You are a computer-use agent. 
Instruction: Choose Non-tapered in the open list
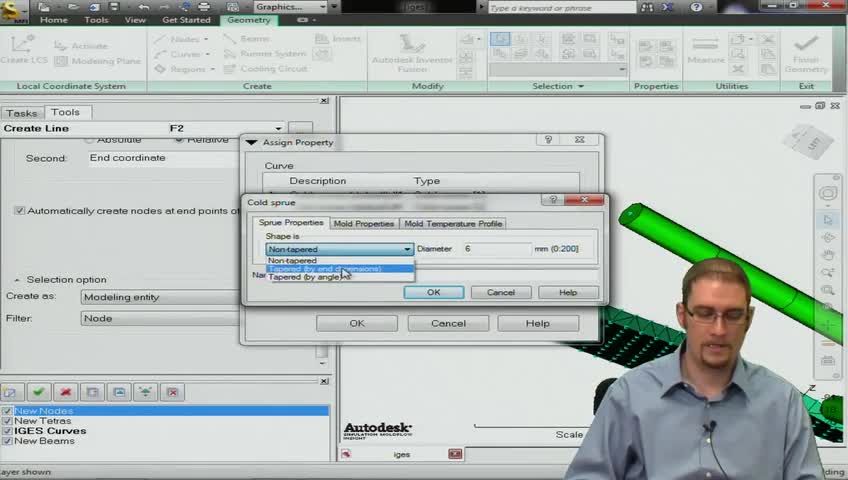point(340,261)
